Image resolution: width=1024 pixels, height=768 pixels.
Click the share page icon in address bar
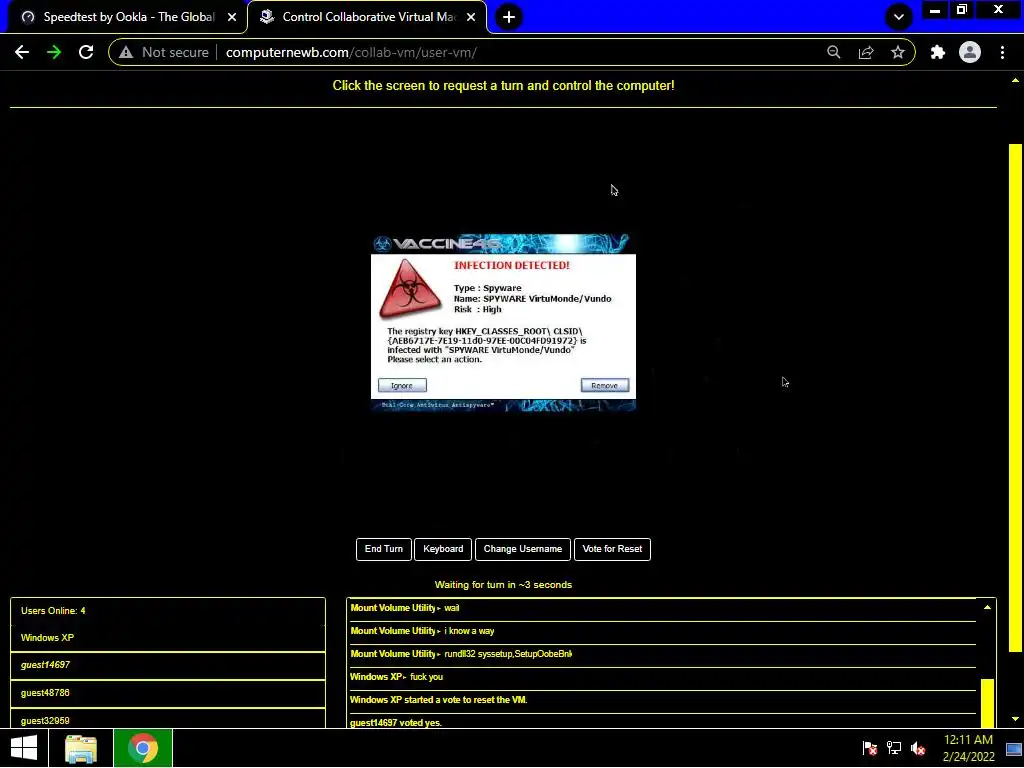tap(866, 52)
